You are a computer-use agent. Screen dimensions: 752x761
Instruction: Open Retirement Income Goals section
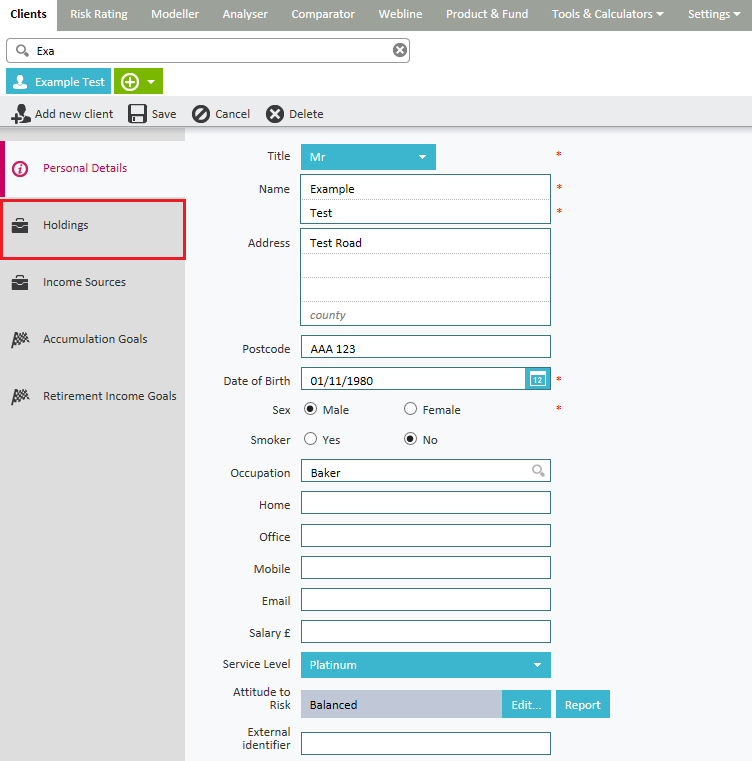tap(92, 396)
